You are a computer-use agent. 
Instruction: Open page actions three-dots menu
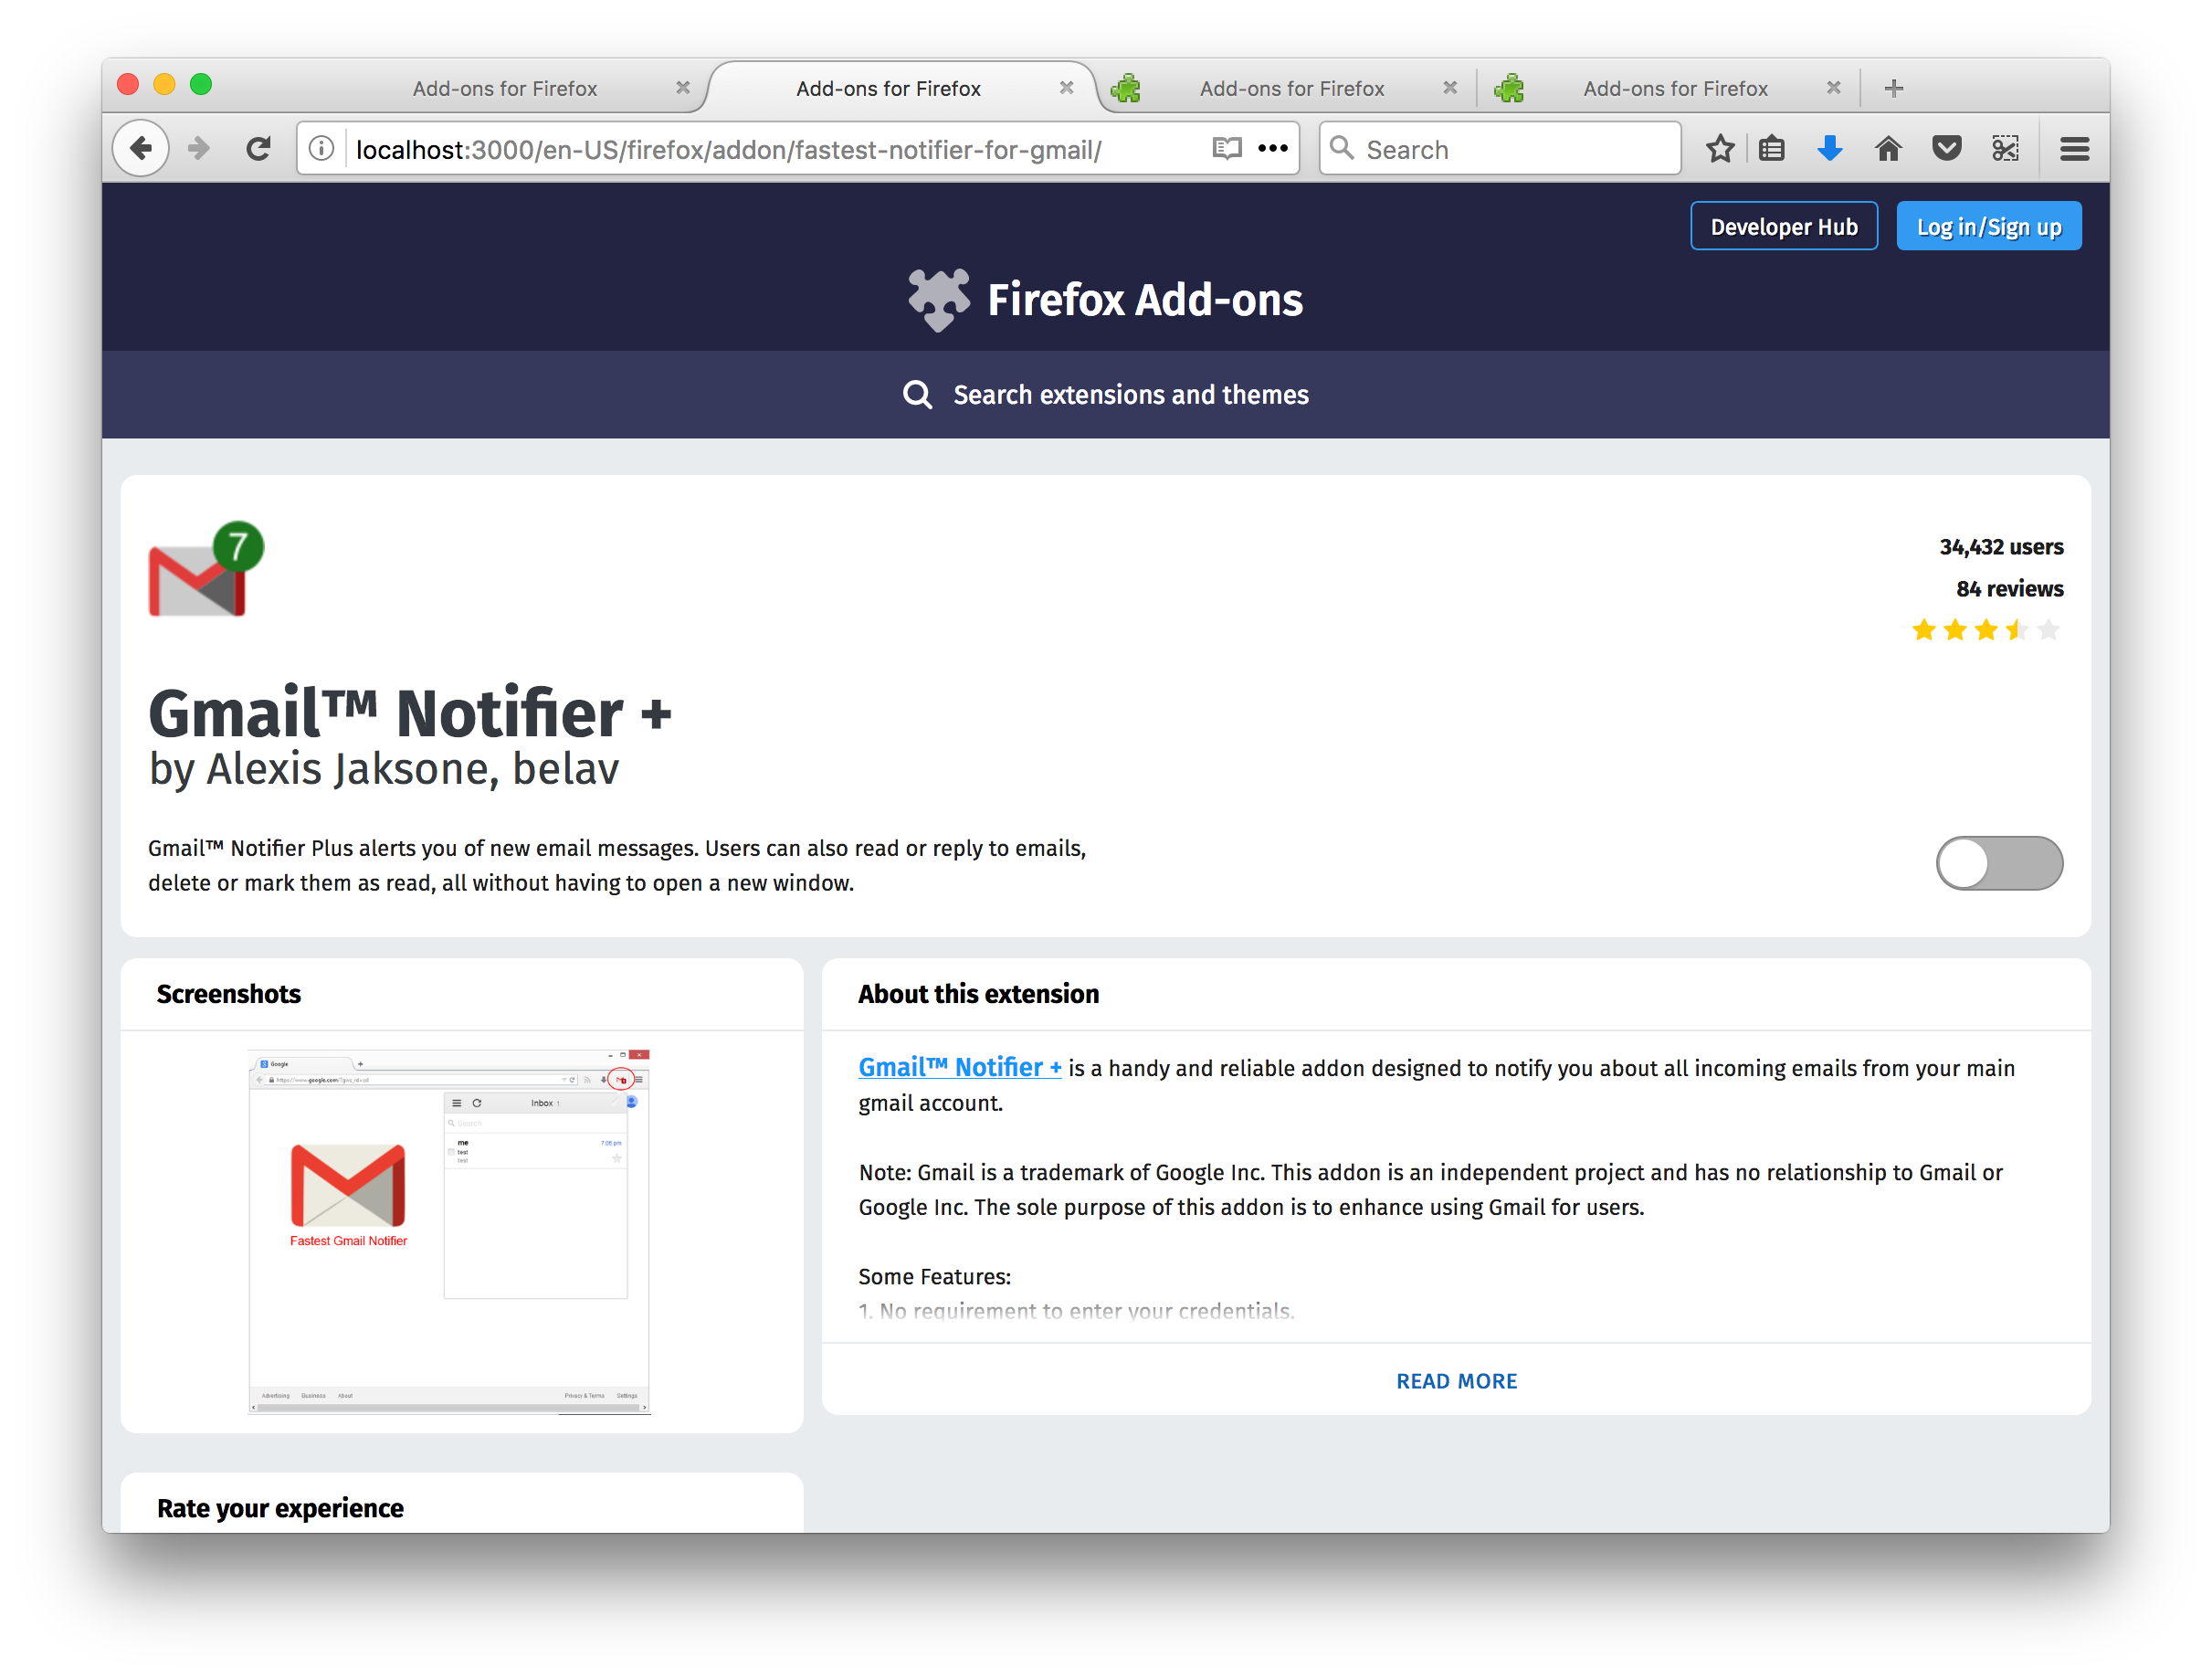[x=1272, y=149]
